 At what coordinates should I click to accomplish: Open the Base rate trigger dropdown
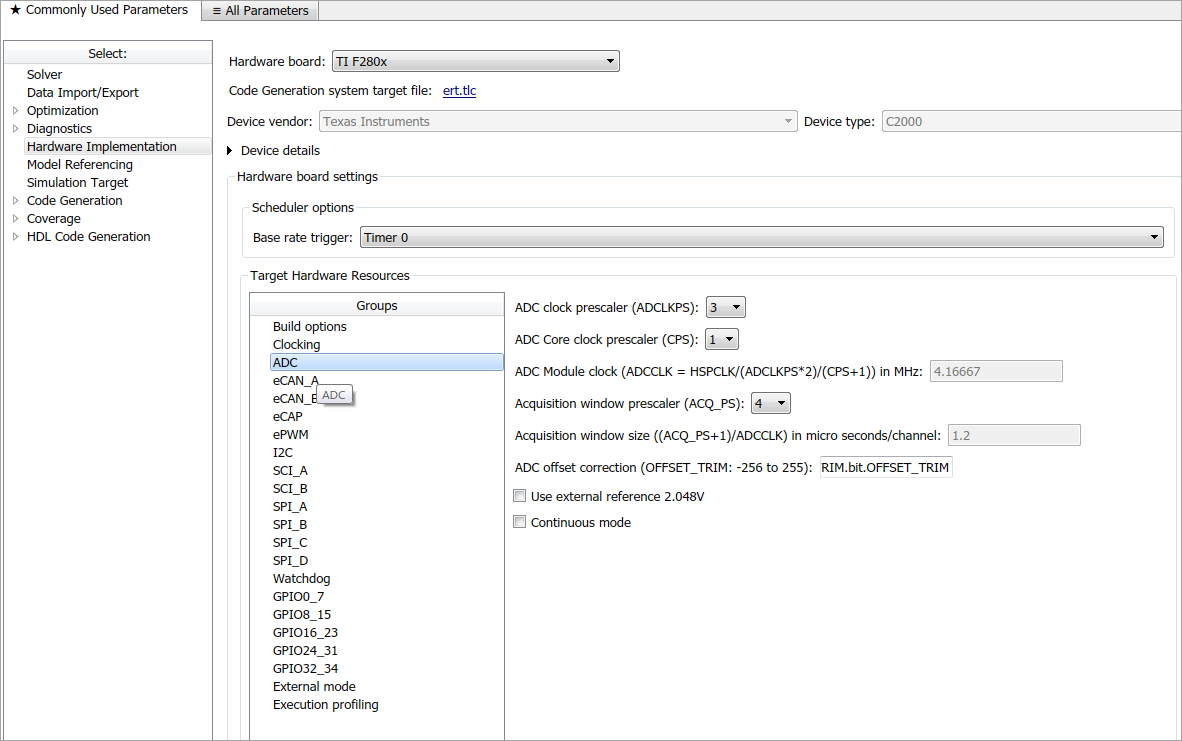click(x=760, y=238)
